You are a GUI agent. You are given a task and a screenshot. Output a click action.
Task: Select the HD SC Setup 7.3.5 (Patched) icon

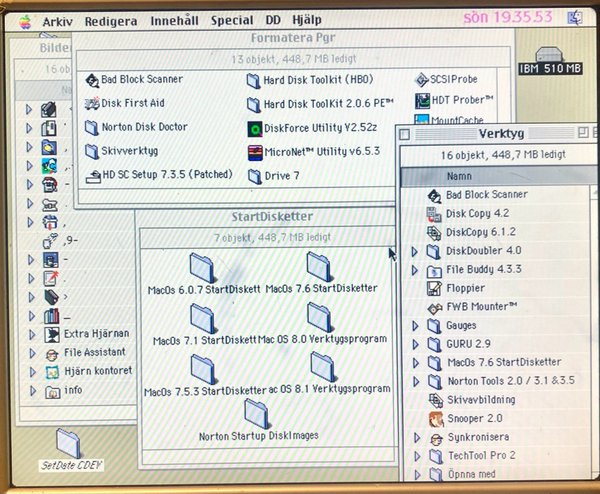point(93,176)
